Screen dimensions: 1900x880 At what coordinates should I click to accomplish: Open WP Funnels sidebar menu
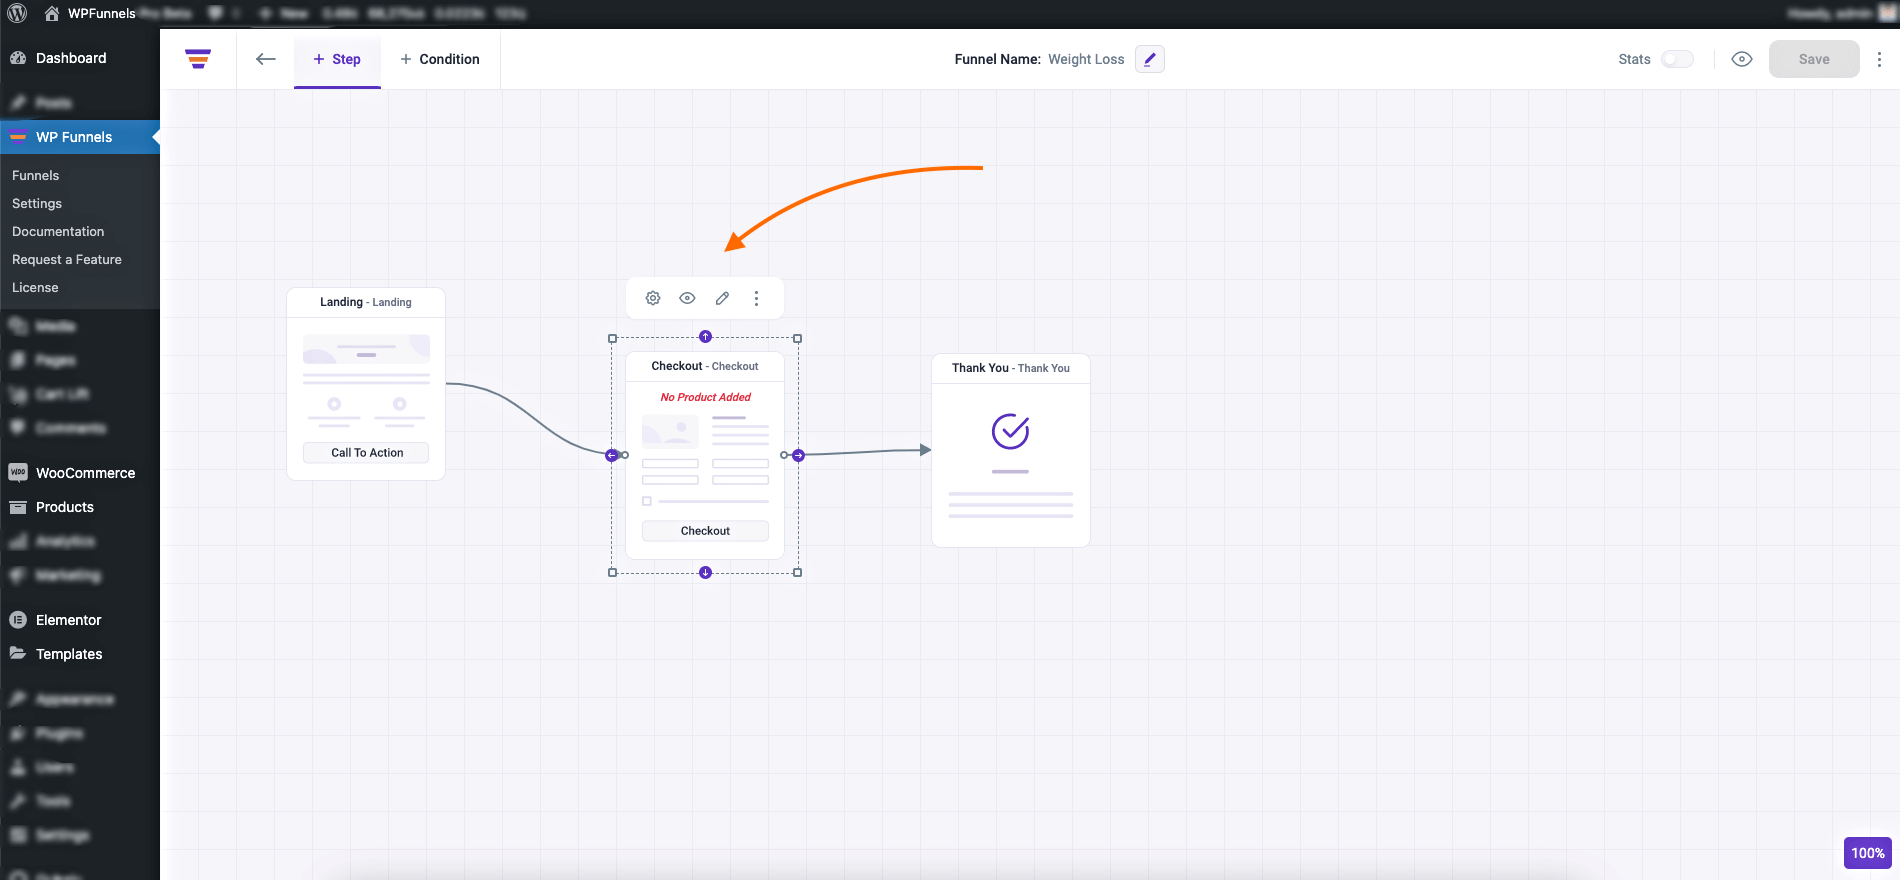(x=74, y=137)
